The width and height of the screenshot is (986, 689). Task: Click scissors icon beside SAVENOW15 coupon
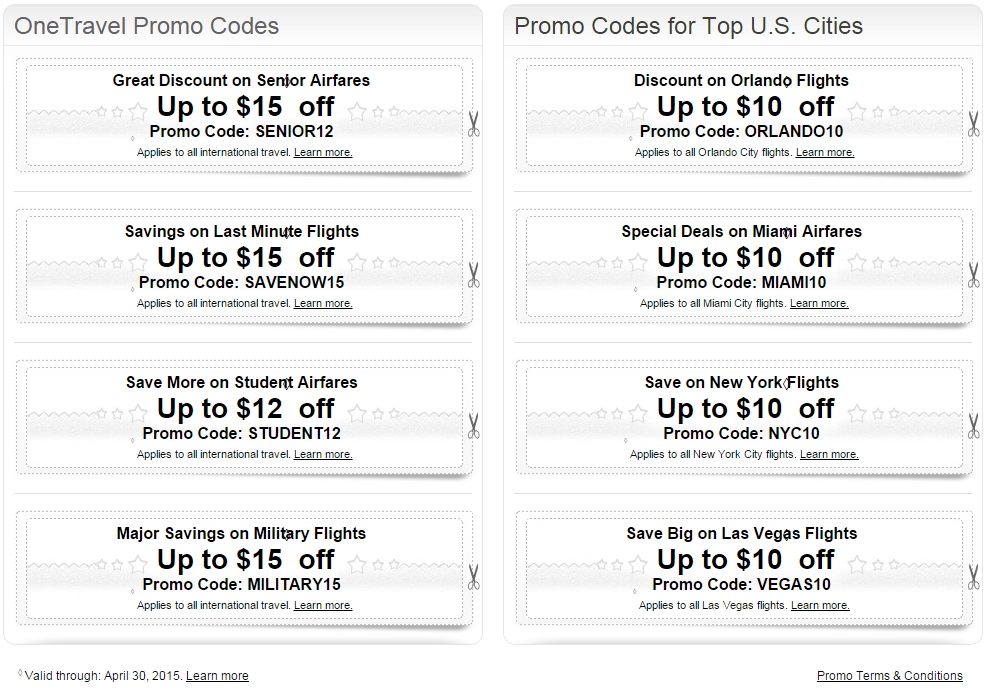click(474, 275)
